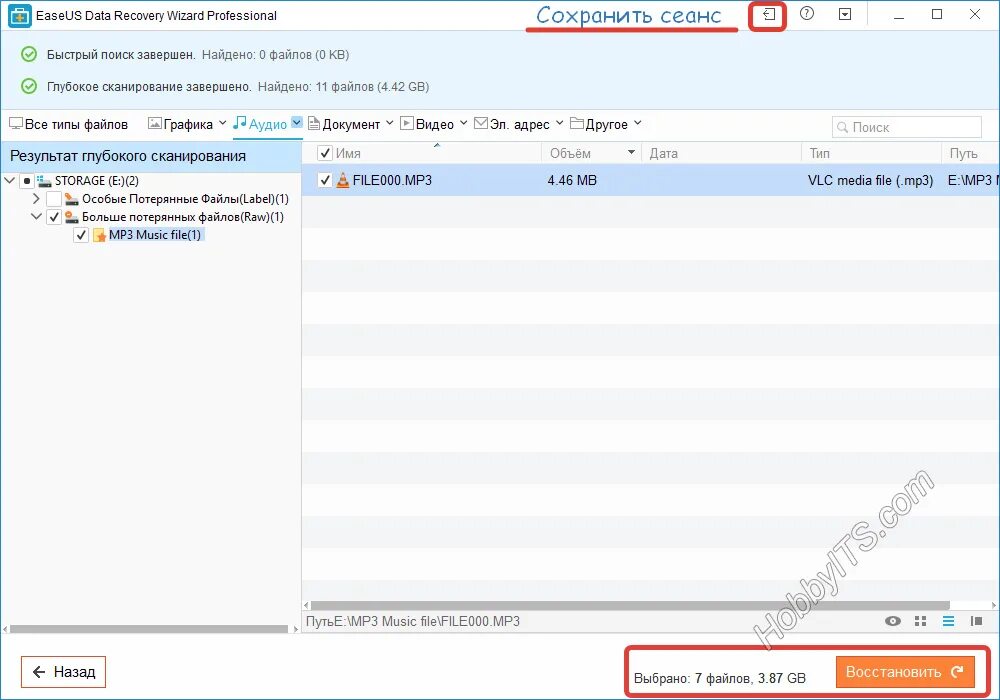The height and width of the screenshot is (700, 1000).
Task: Click the Label lost files folder icon
Action: click(x=72, y=199)
